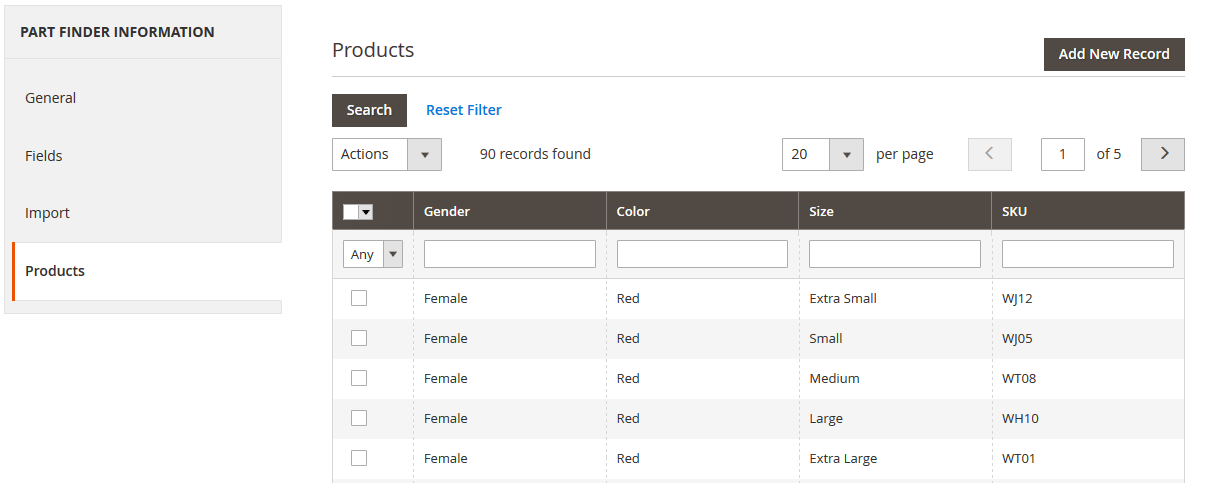Click the SKU filter text box
Viewport: 1208px width, 483px height.
point(1087,254)
